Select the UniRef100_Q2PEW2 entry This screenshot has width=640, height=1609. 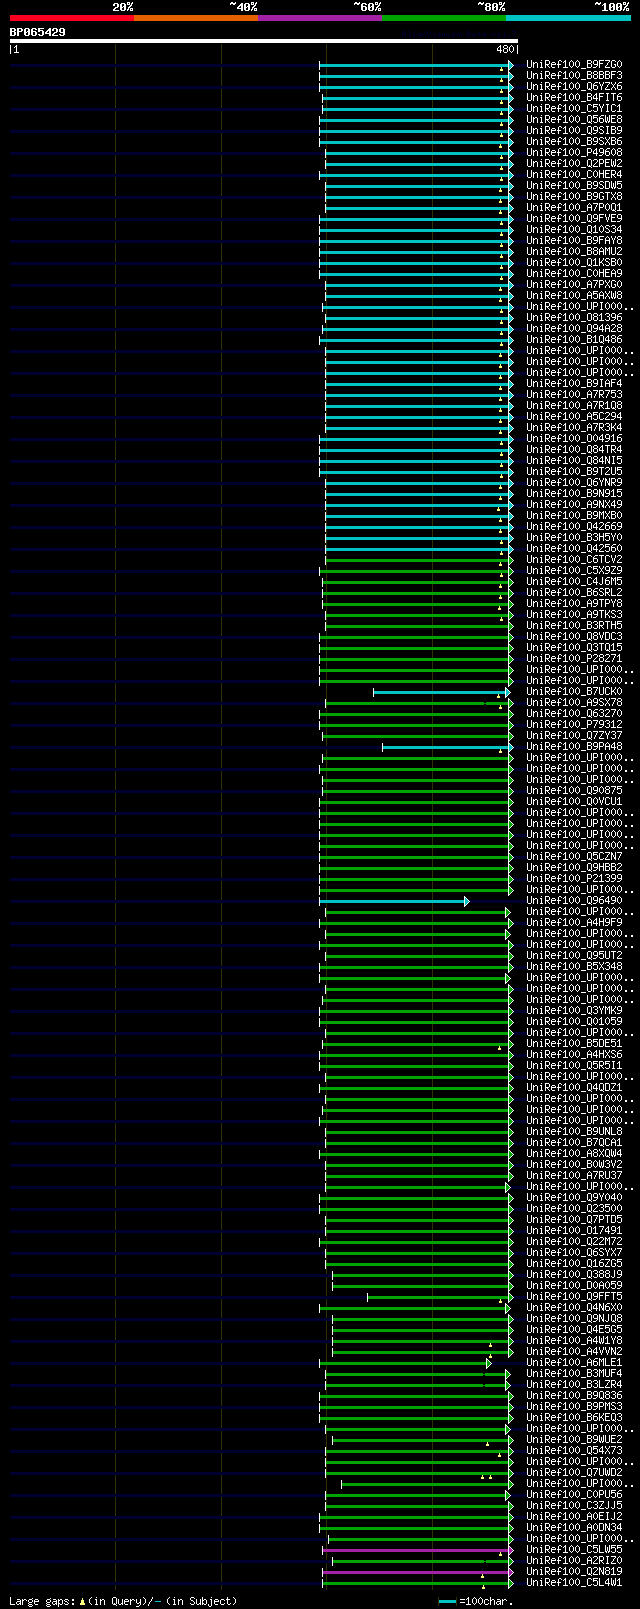pos(574,164)
